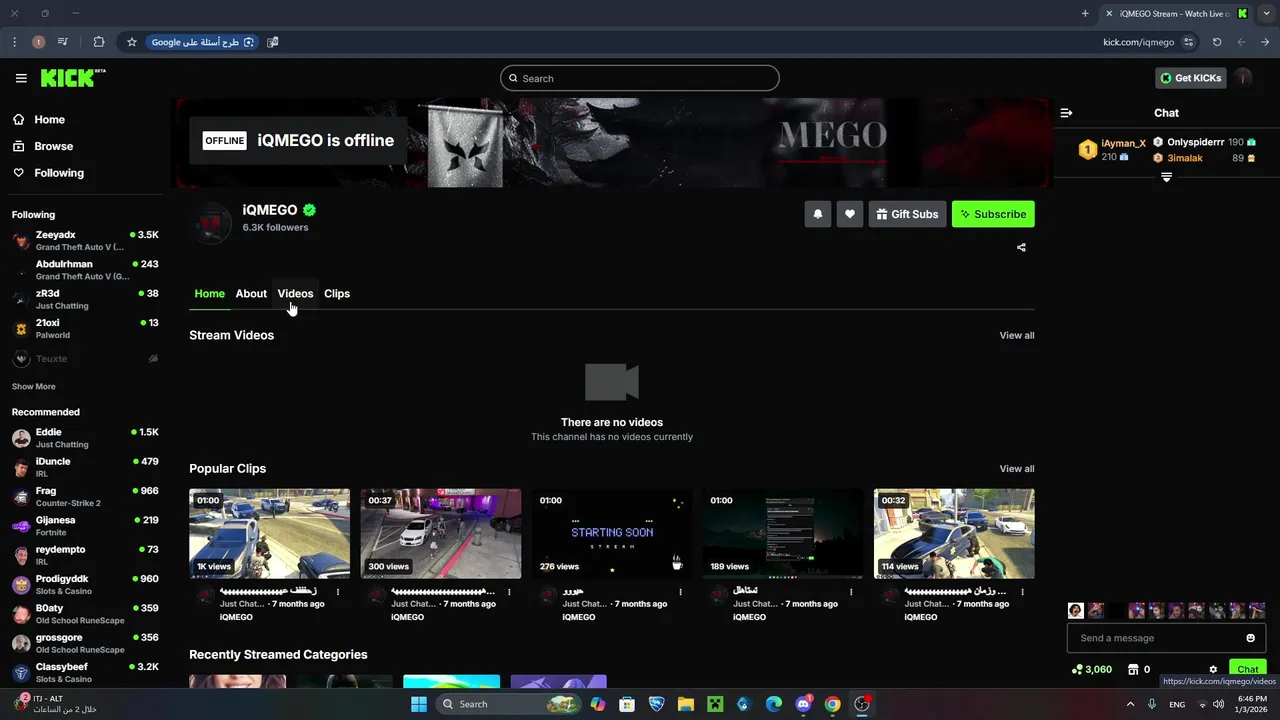
Task: Click the Gift Subs button
Action: pos(907,214)
